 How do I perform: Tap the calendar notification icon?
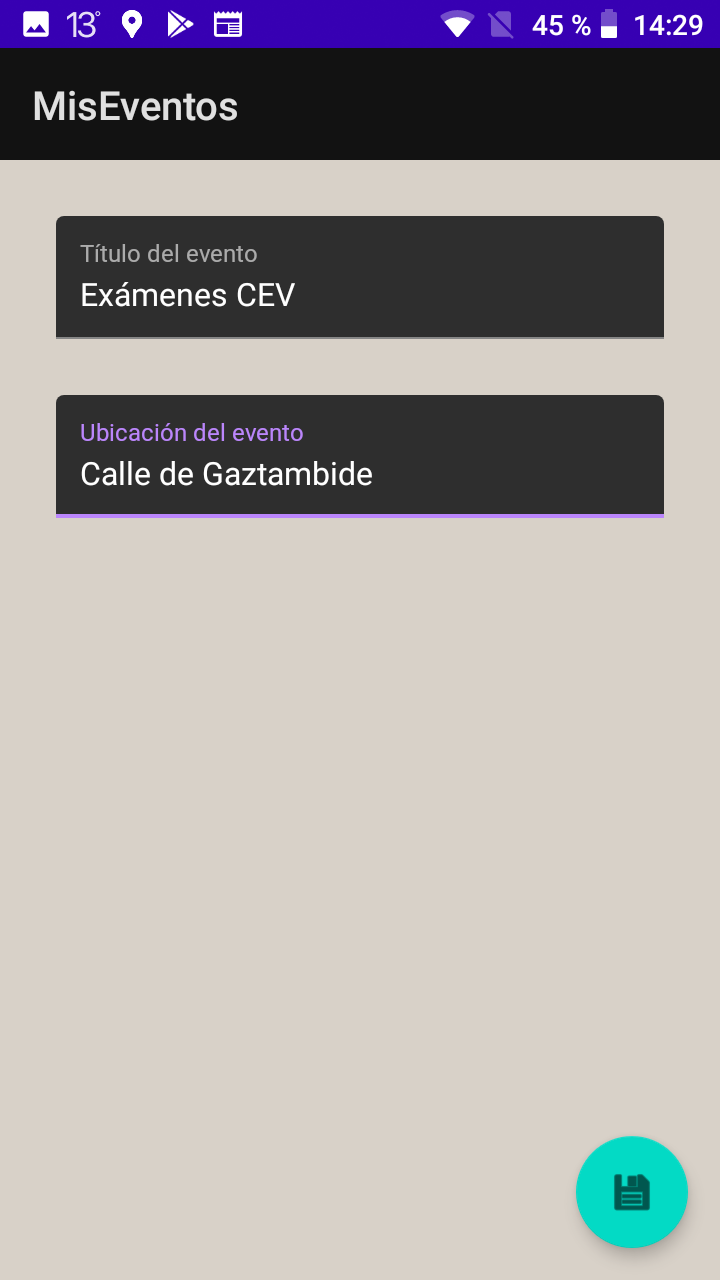point(228,24)
